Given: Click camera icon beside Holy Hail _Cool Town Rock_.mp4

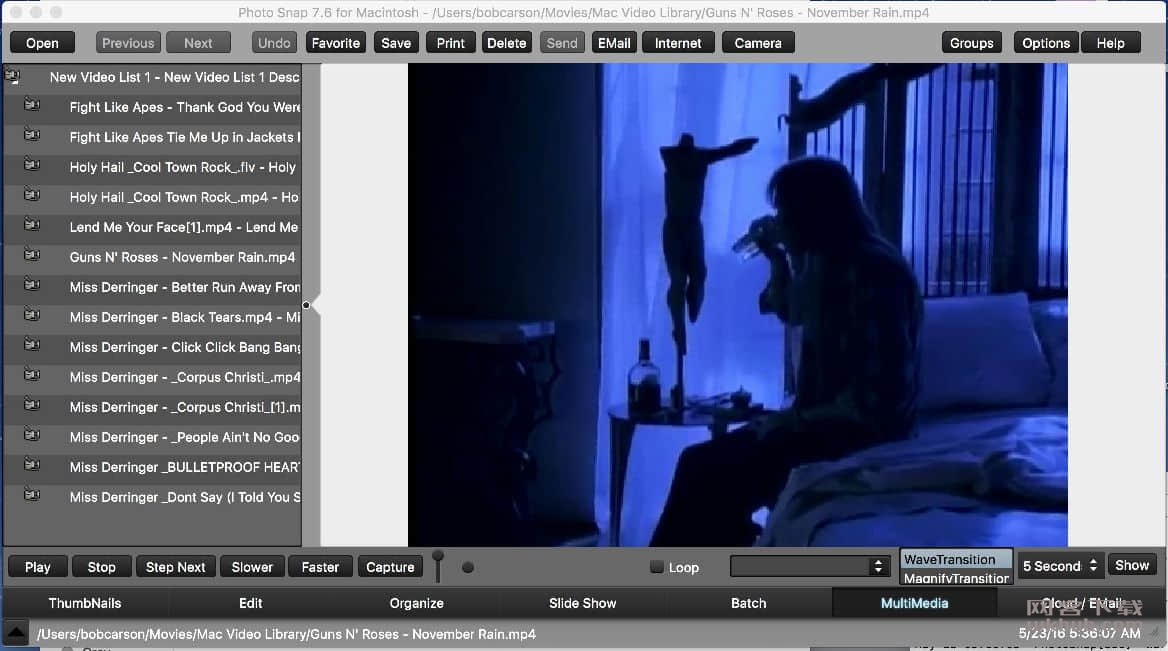Looking at the screenshot, I should [x=32, y=194].
